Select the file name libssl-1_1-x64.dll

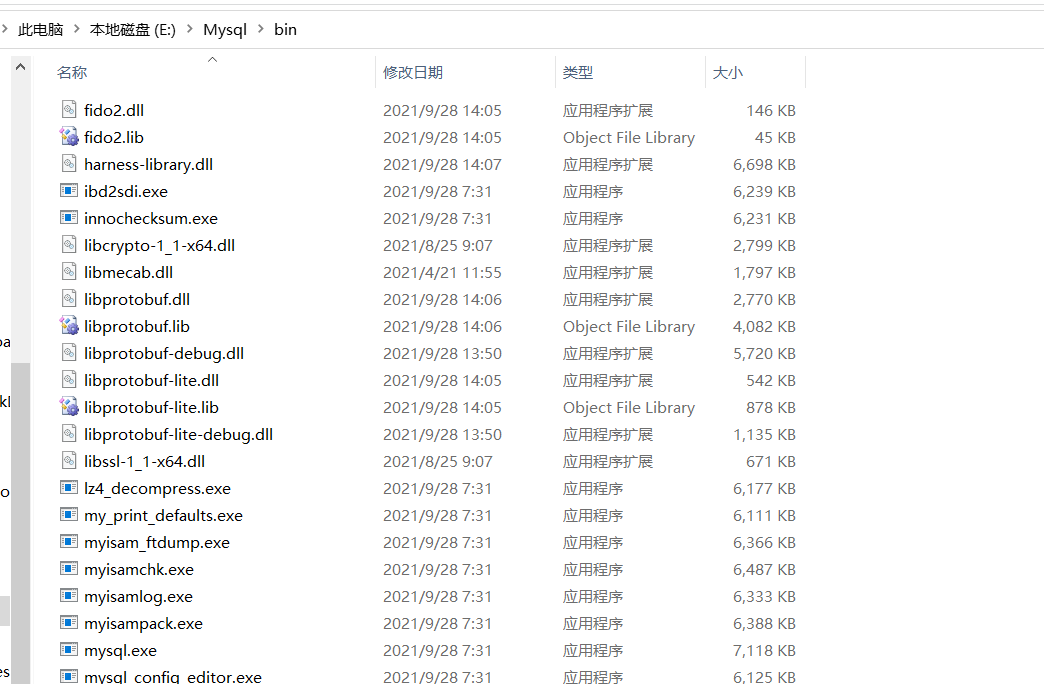click(144, 461)
